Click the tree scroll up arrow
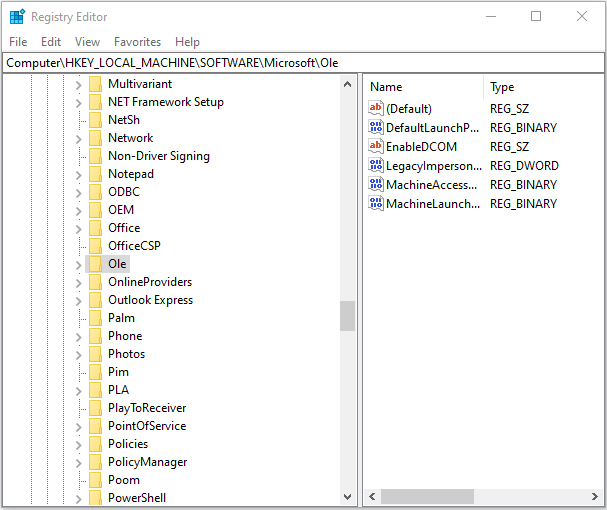607x510 pixels. coord(348,84)
